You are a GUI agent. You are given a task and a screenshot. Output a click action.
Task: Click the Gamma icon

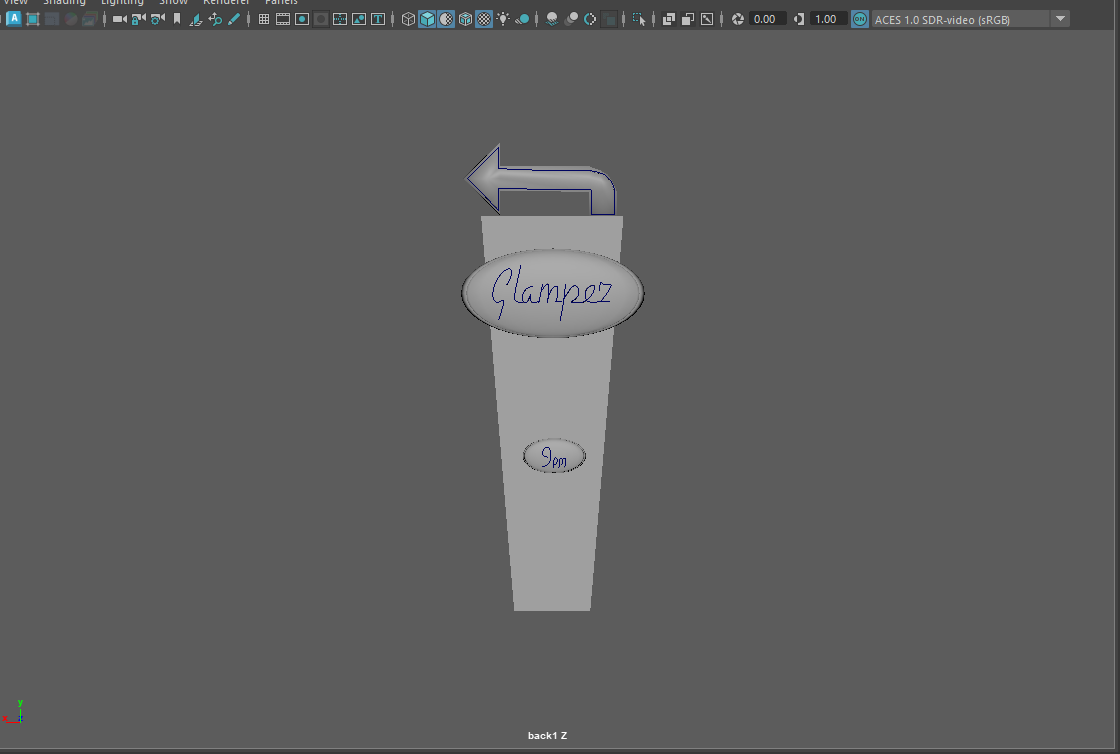799,19
